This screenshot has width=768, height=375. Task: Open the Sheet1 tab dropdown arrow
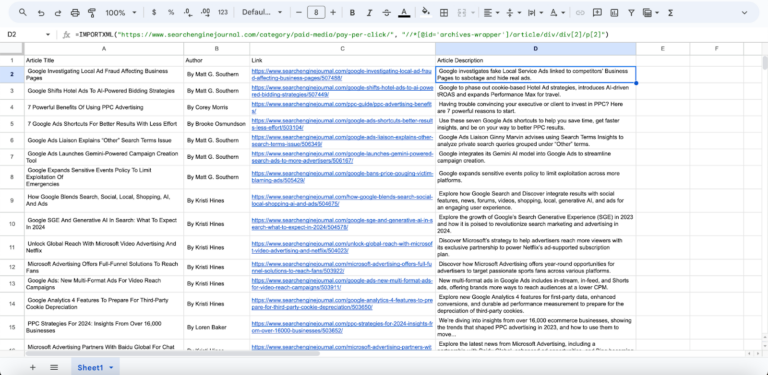click(x=111, y=368)
